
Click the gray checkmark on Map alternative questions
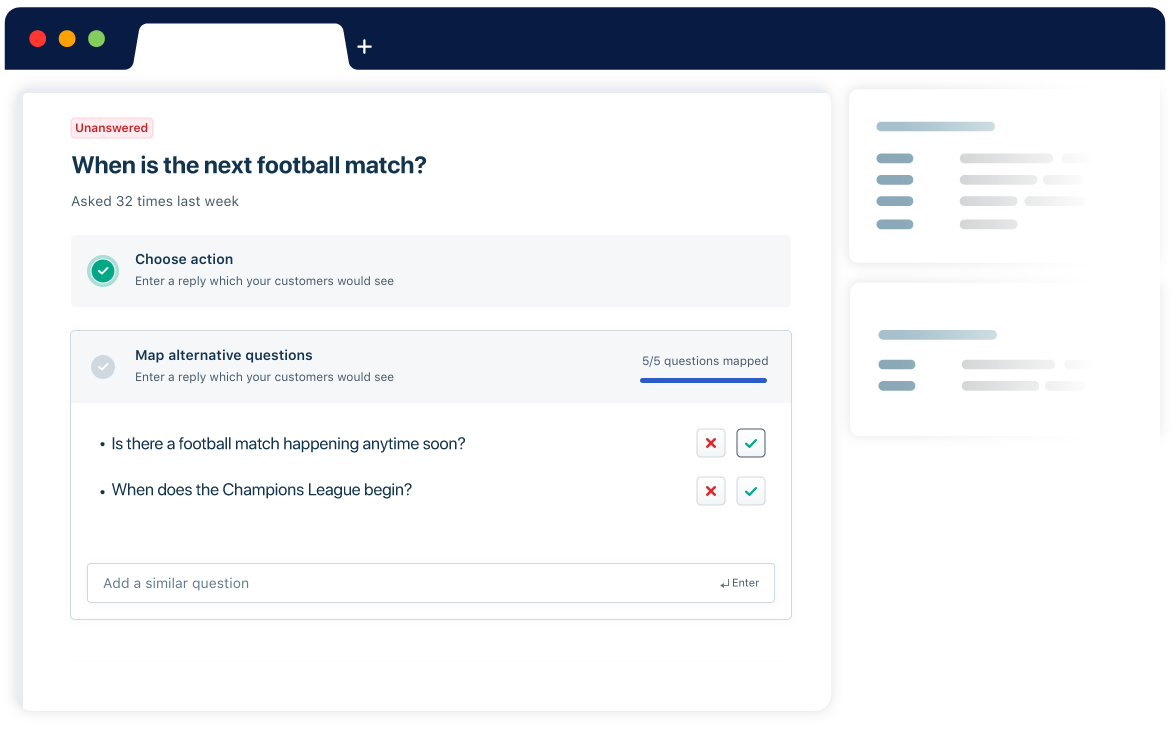(103, 366)
